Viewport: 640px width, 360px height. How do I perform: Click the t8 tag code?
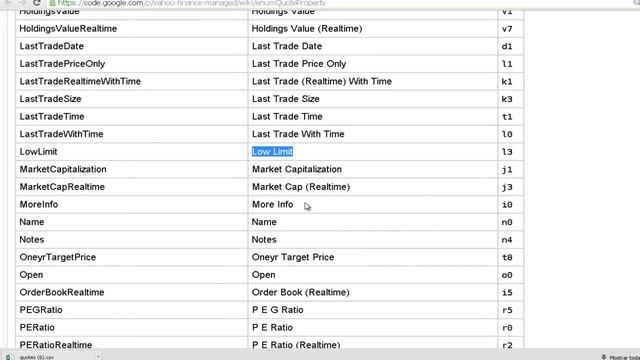pyautogui.click(x=507, y=257)
